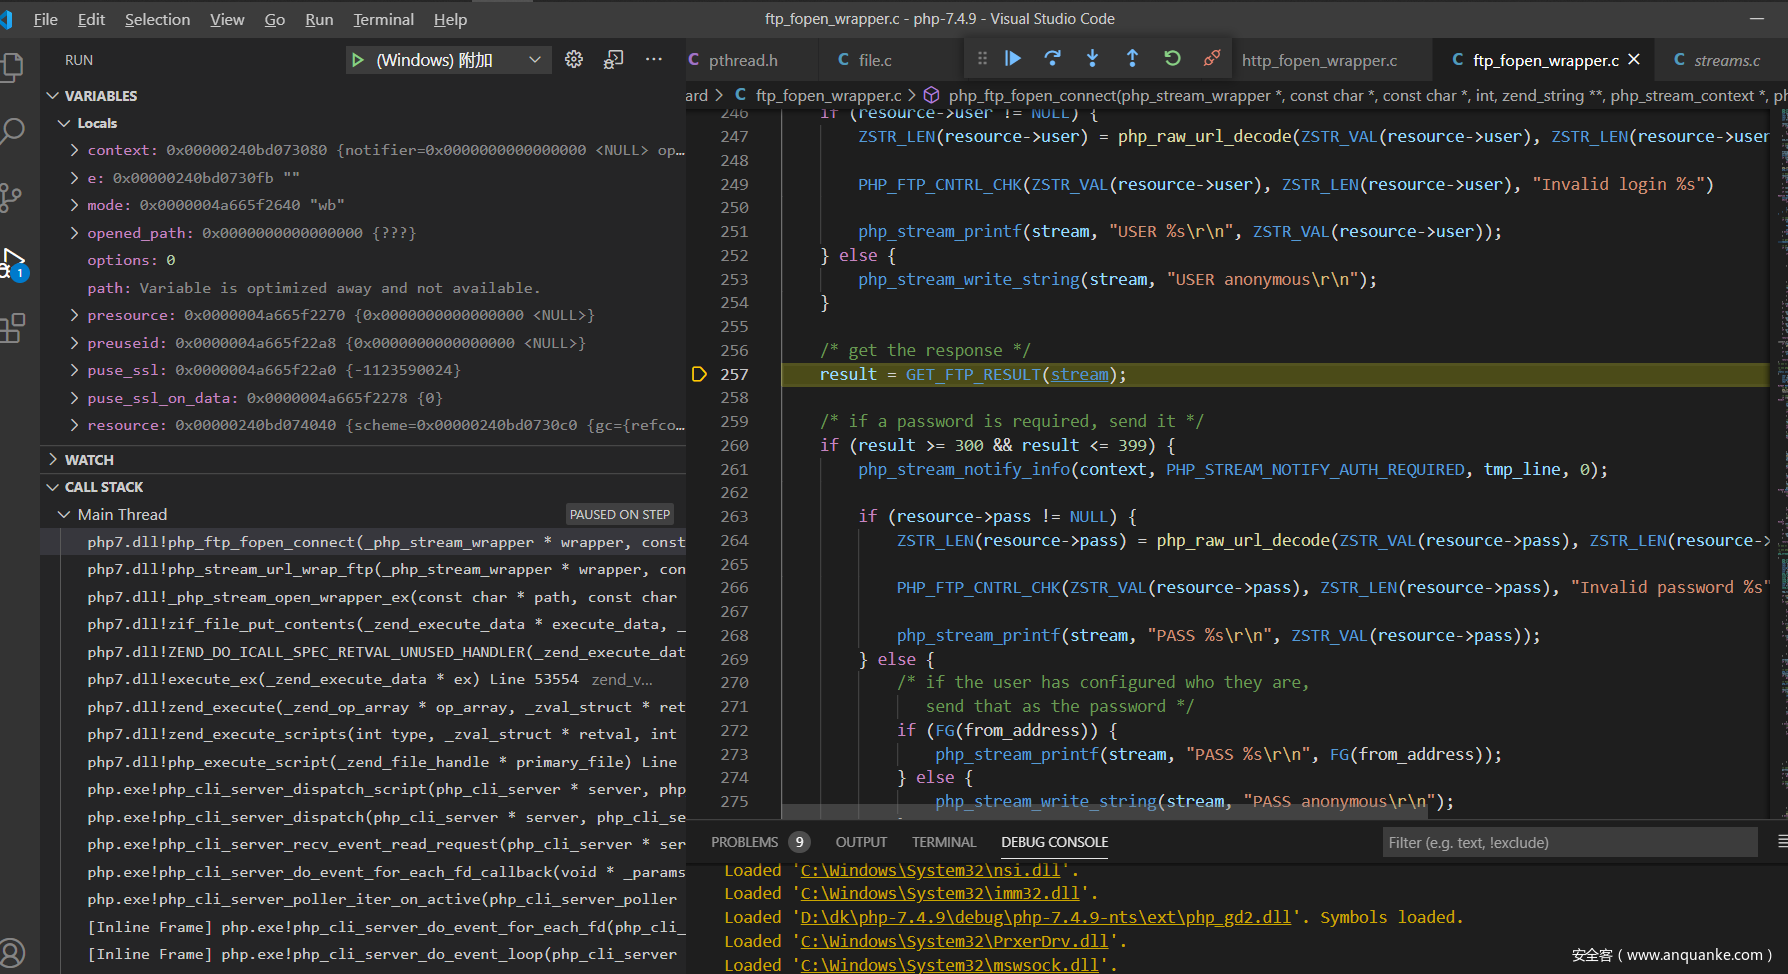Click the debug console filter field

(1568, 842)
